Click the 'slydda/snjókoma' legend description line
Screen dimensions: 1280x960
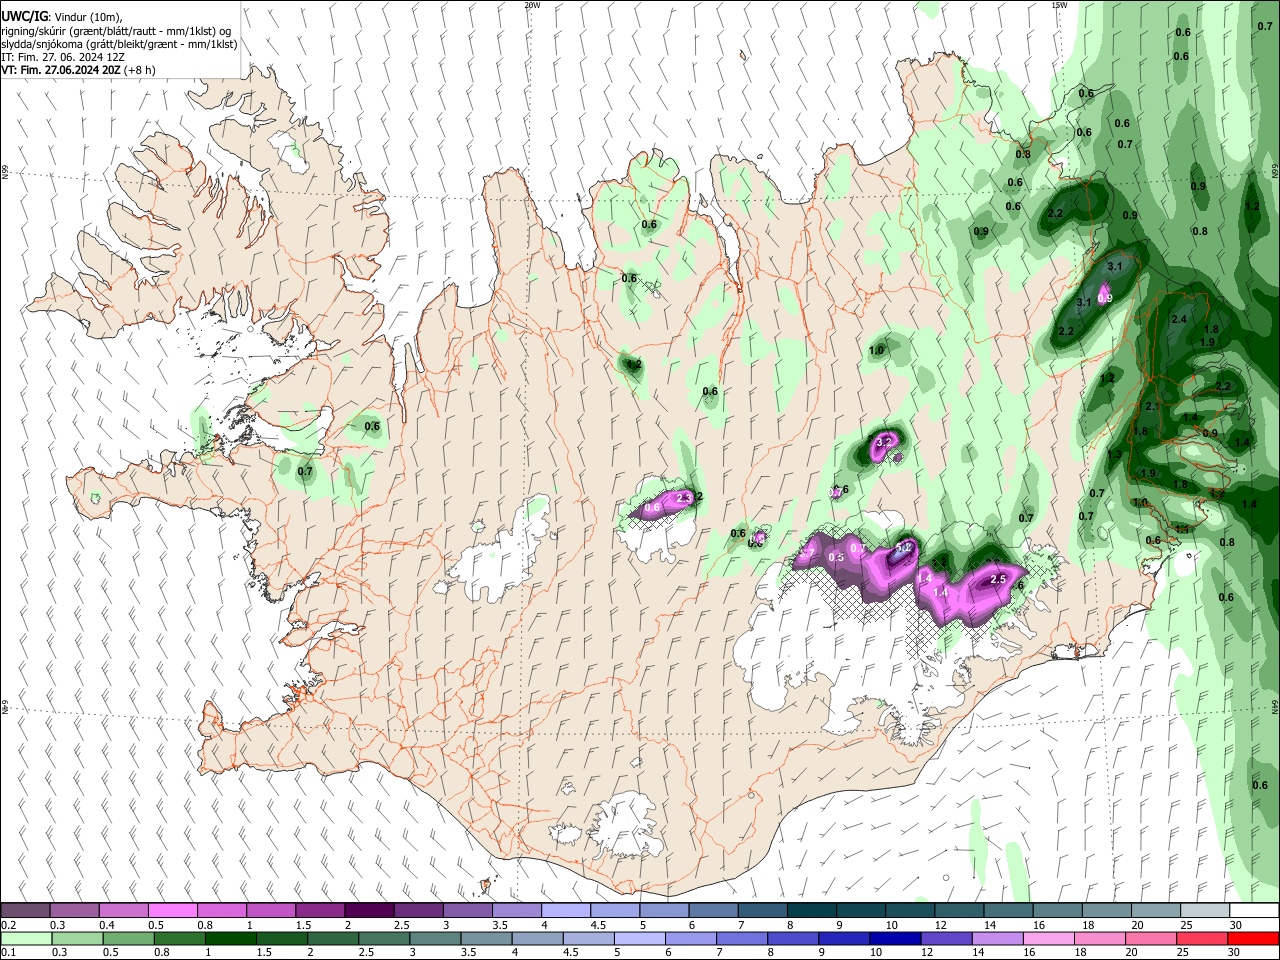click(119, 44)
